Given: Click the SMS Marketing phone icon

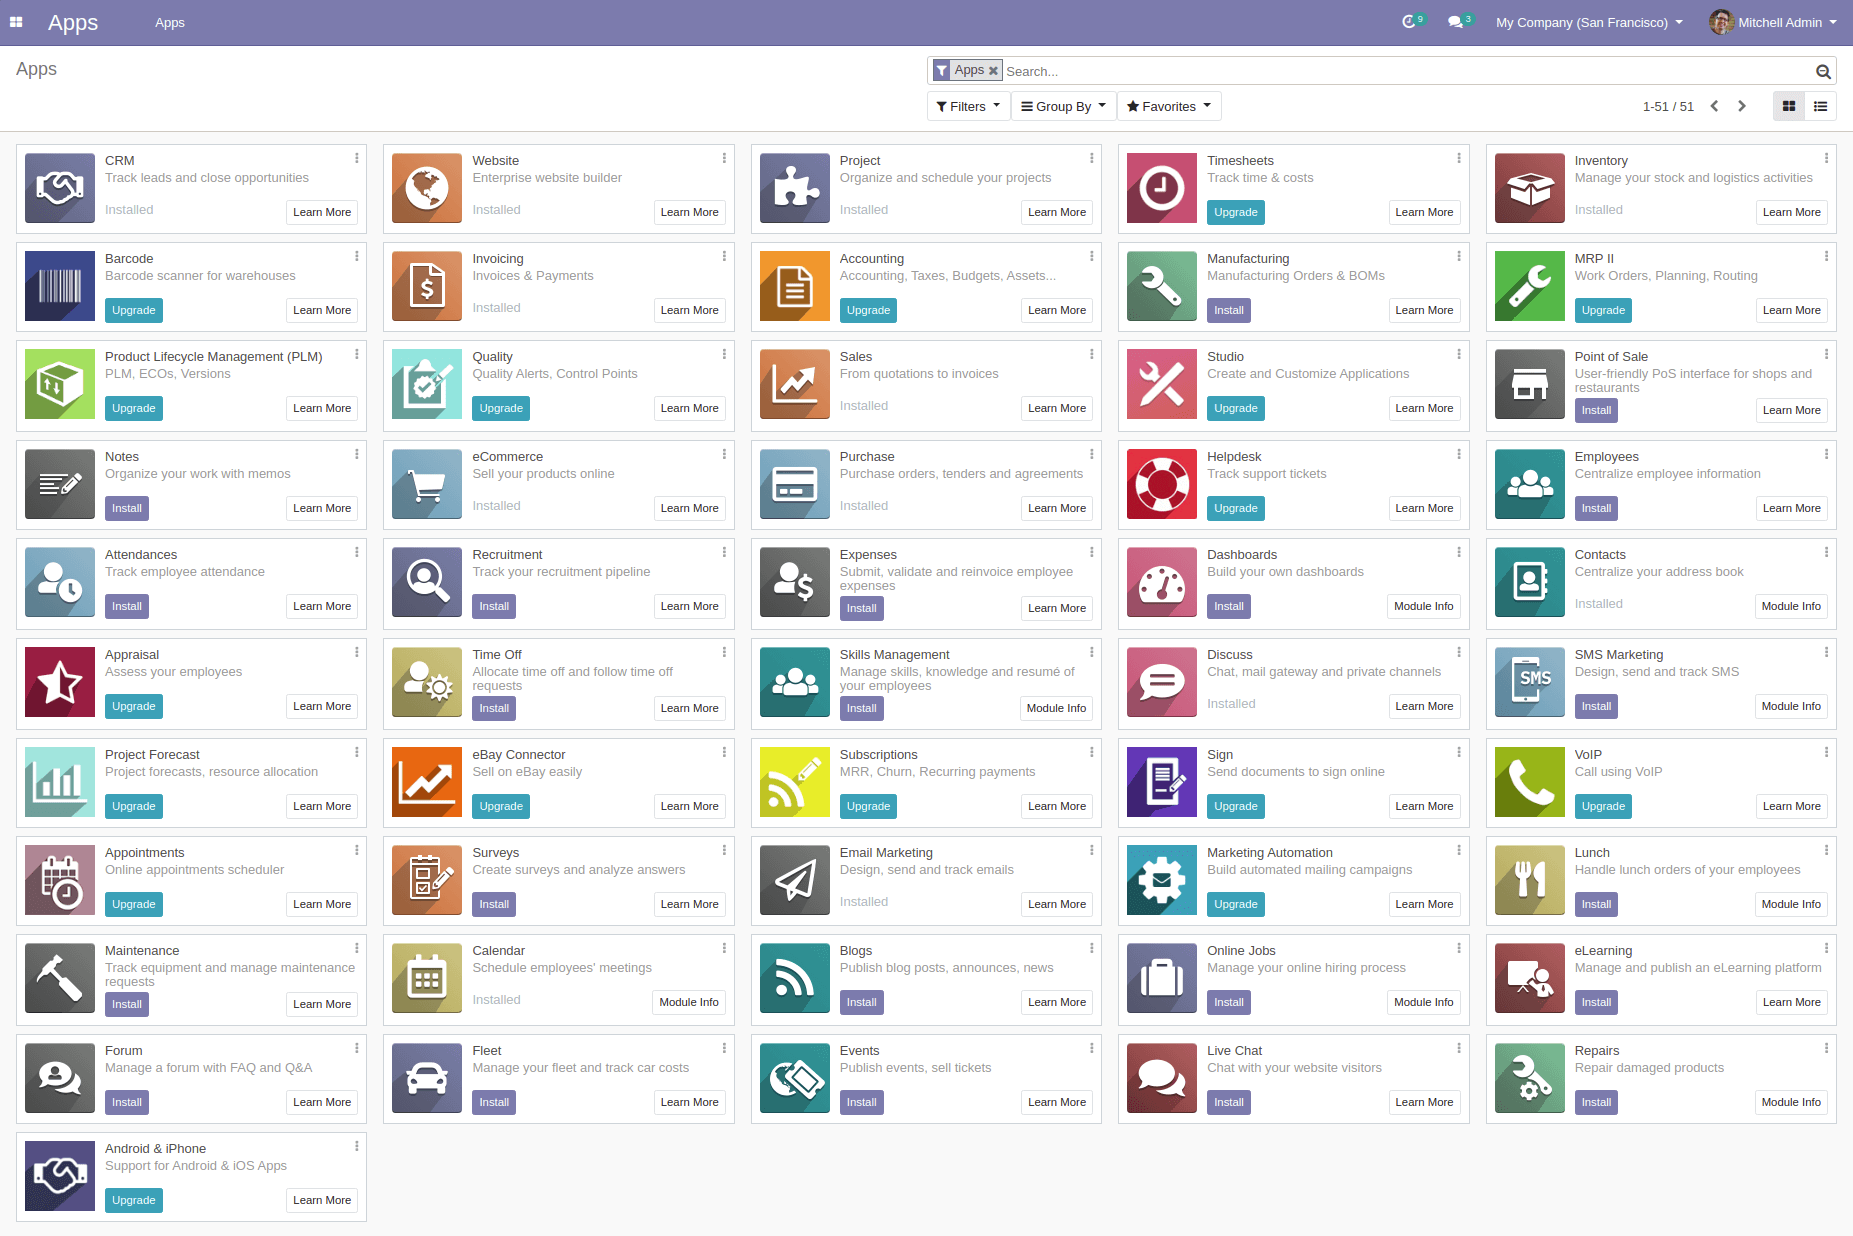Looking at the screenshot, I should 1530,682.
